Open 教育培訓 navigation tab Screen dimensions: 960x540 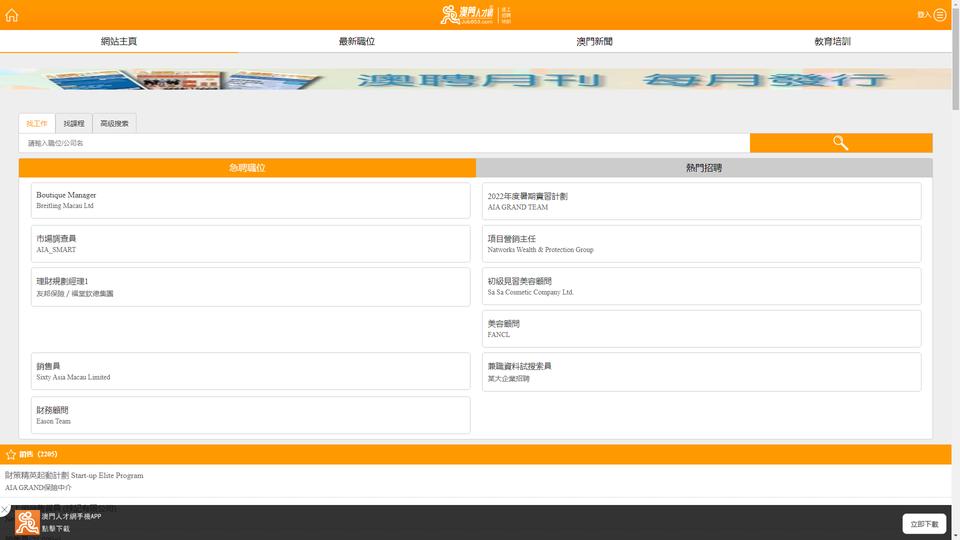832,41
